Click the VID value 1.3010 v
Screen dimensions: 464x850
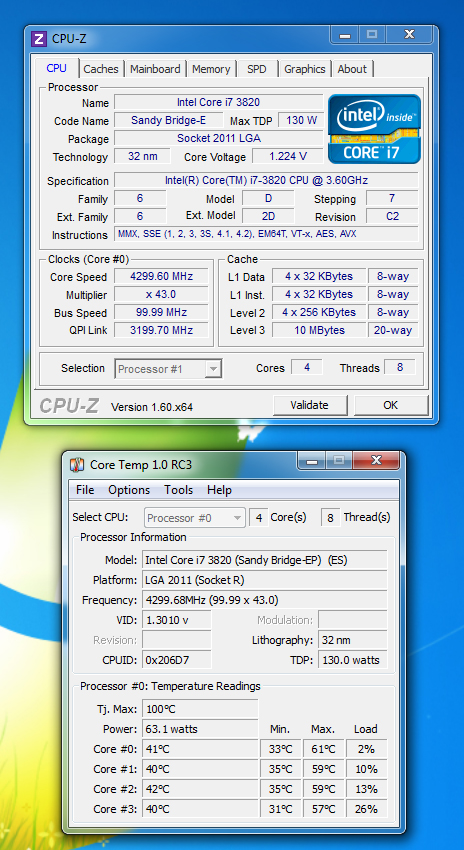click(177, 620)
